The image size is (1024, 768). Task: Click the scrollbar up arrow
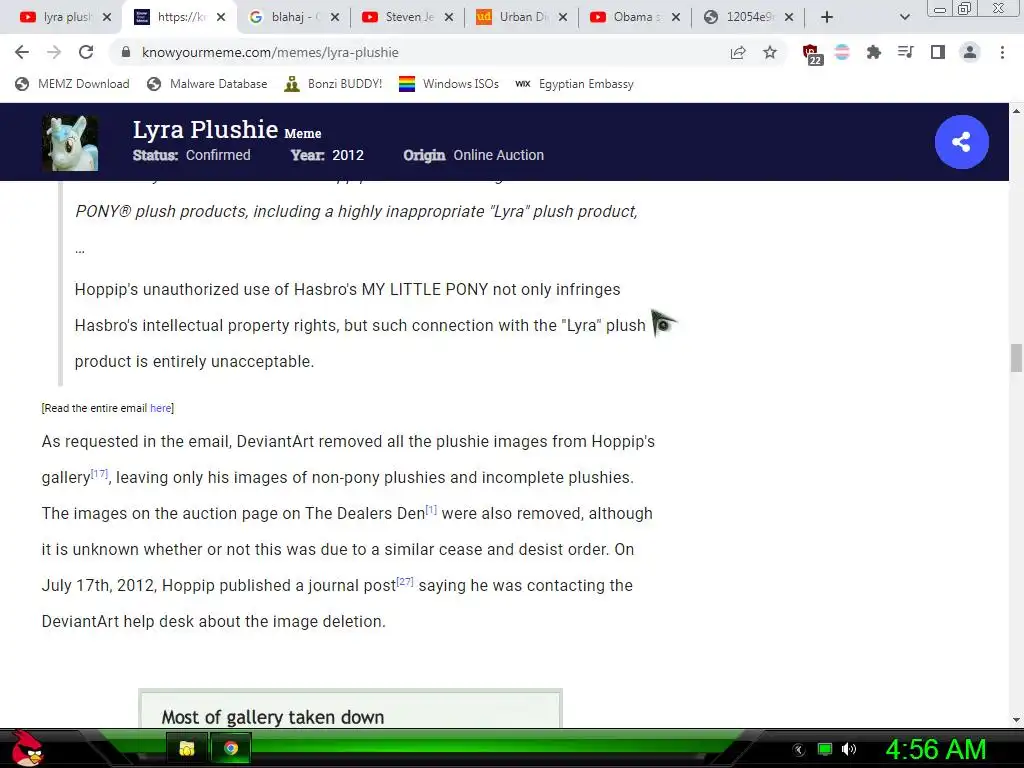(1016, 110)
